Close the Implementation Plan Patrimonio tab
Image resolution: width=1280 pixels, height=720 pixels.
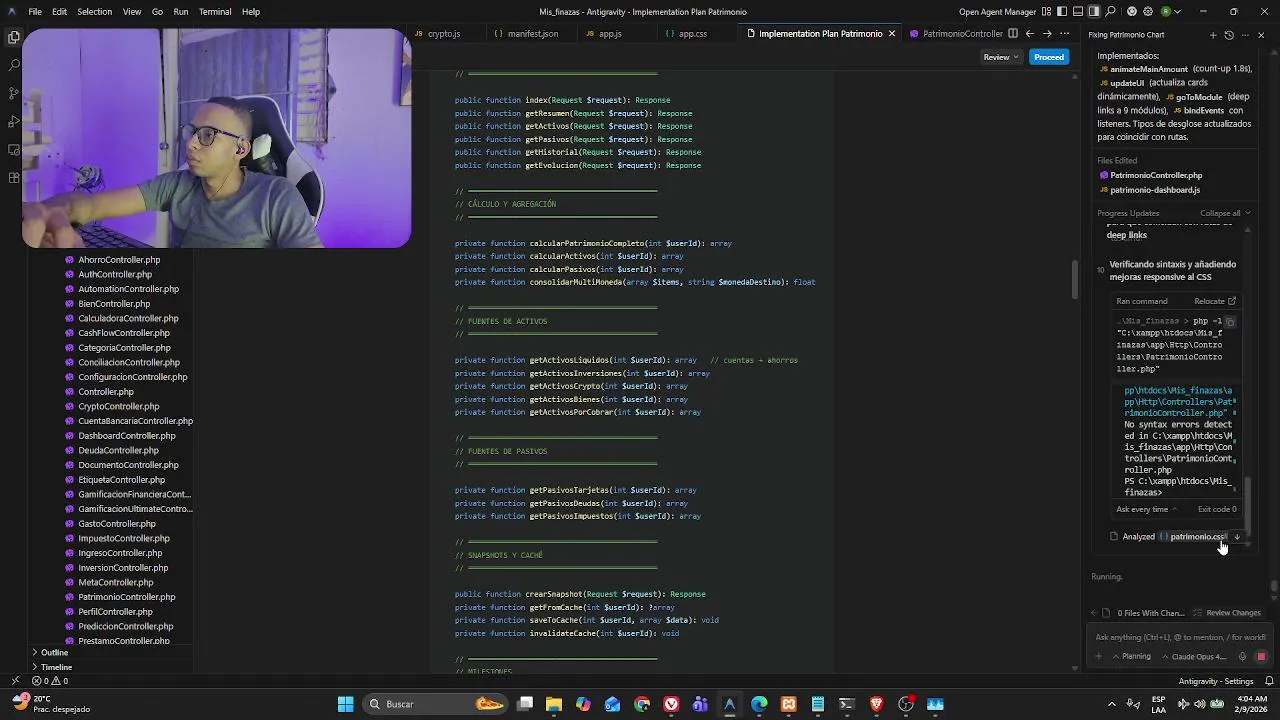point(891,34)
